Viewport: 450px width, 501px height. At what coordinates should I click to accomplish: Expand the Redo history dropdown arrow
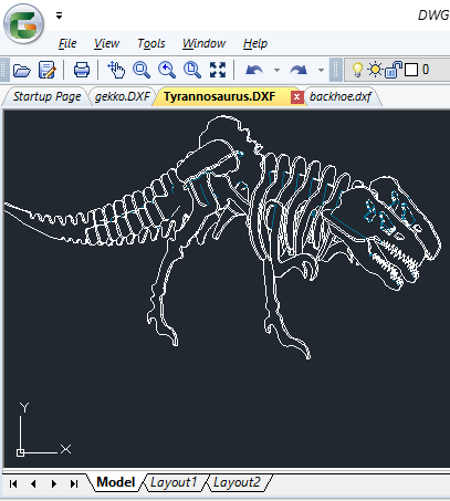tap(321, 70)
